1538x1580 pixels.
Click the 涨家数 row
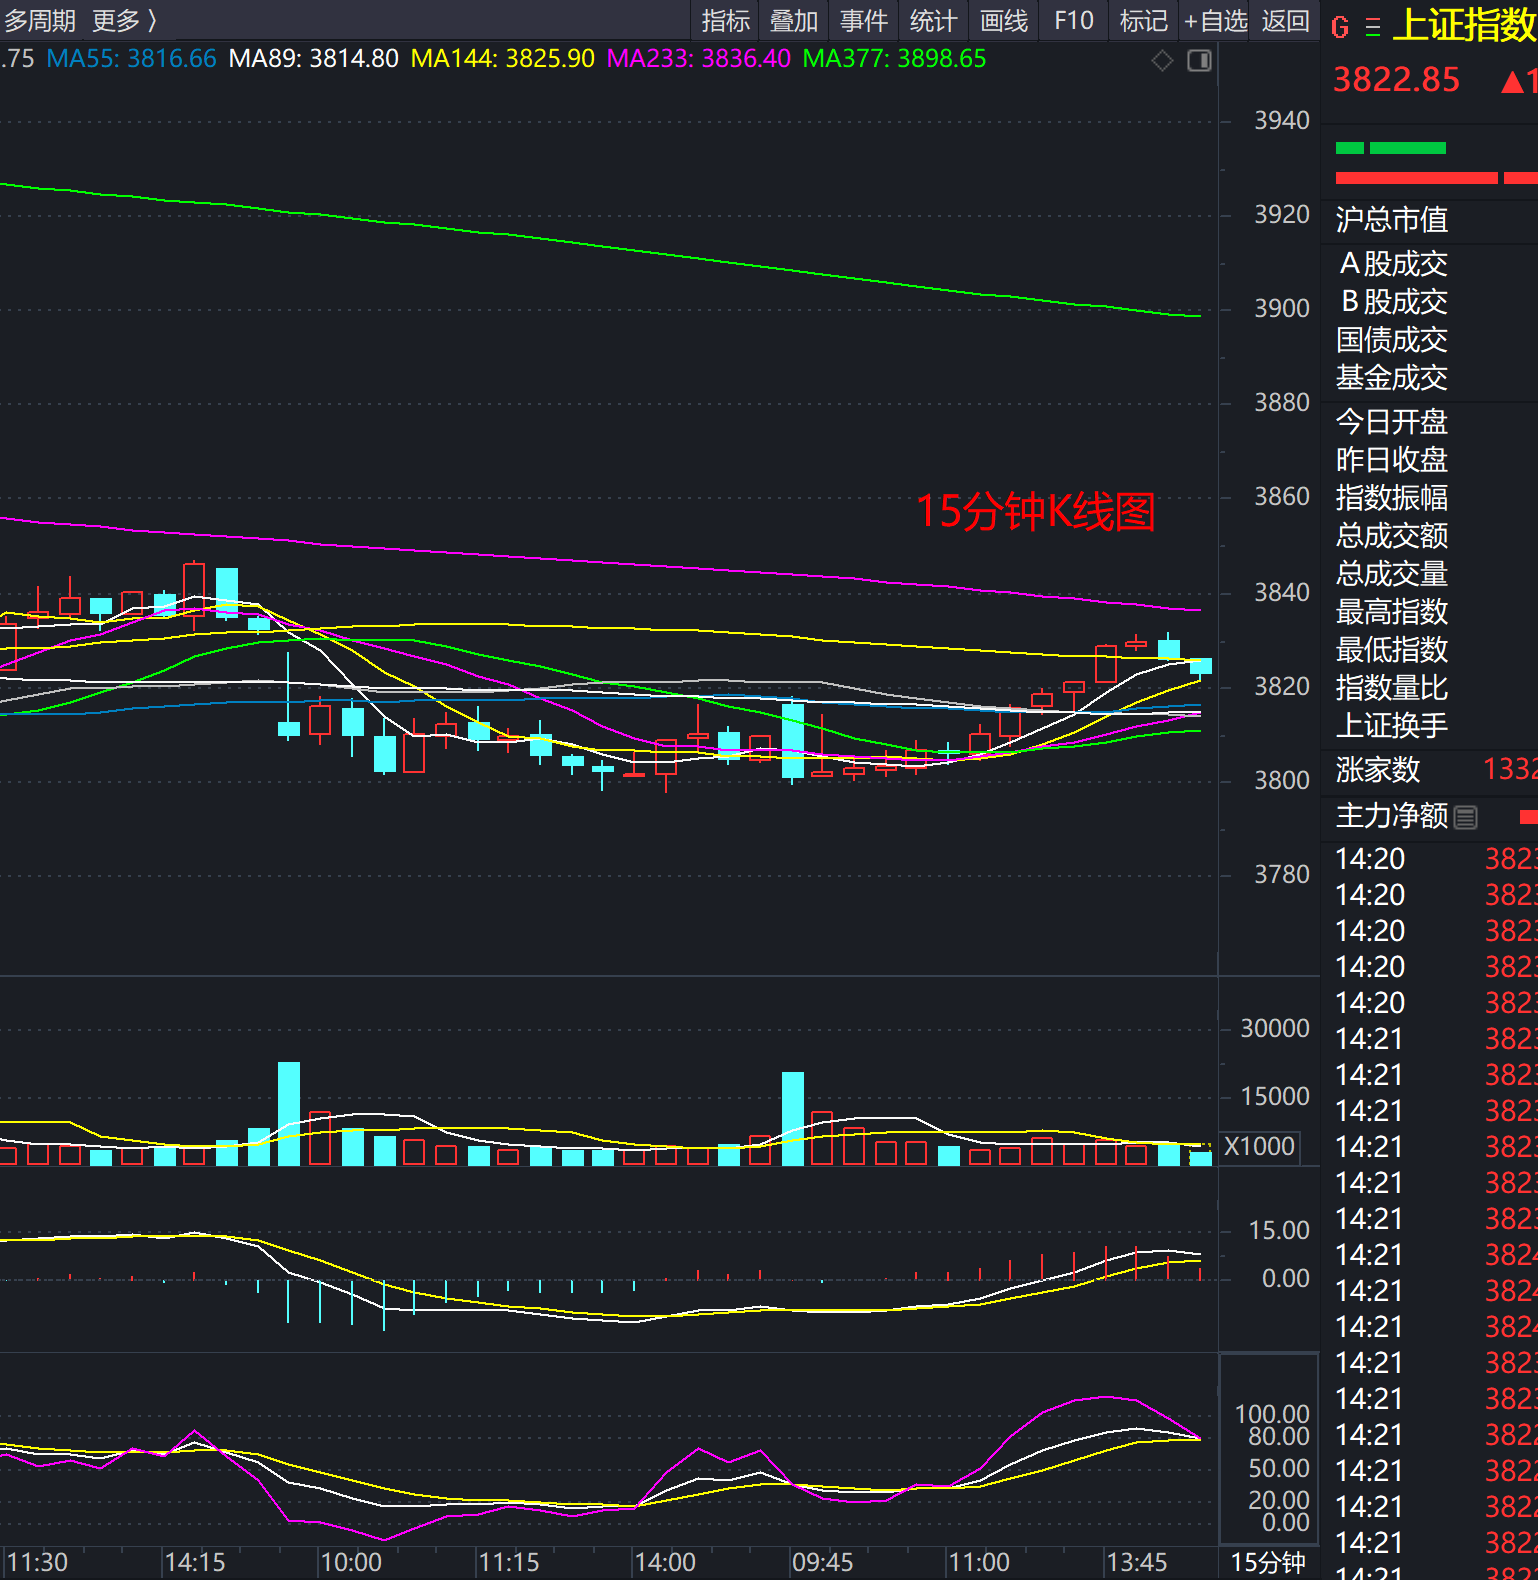(1430, 770)
